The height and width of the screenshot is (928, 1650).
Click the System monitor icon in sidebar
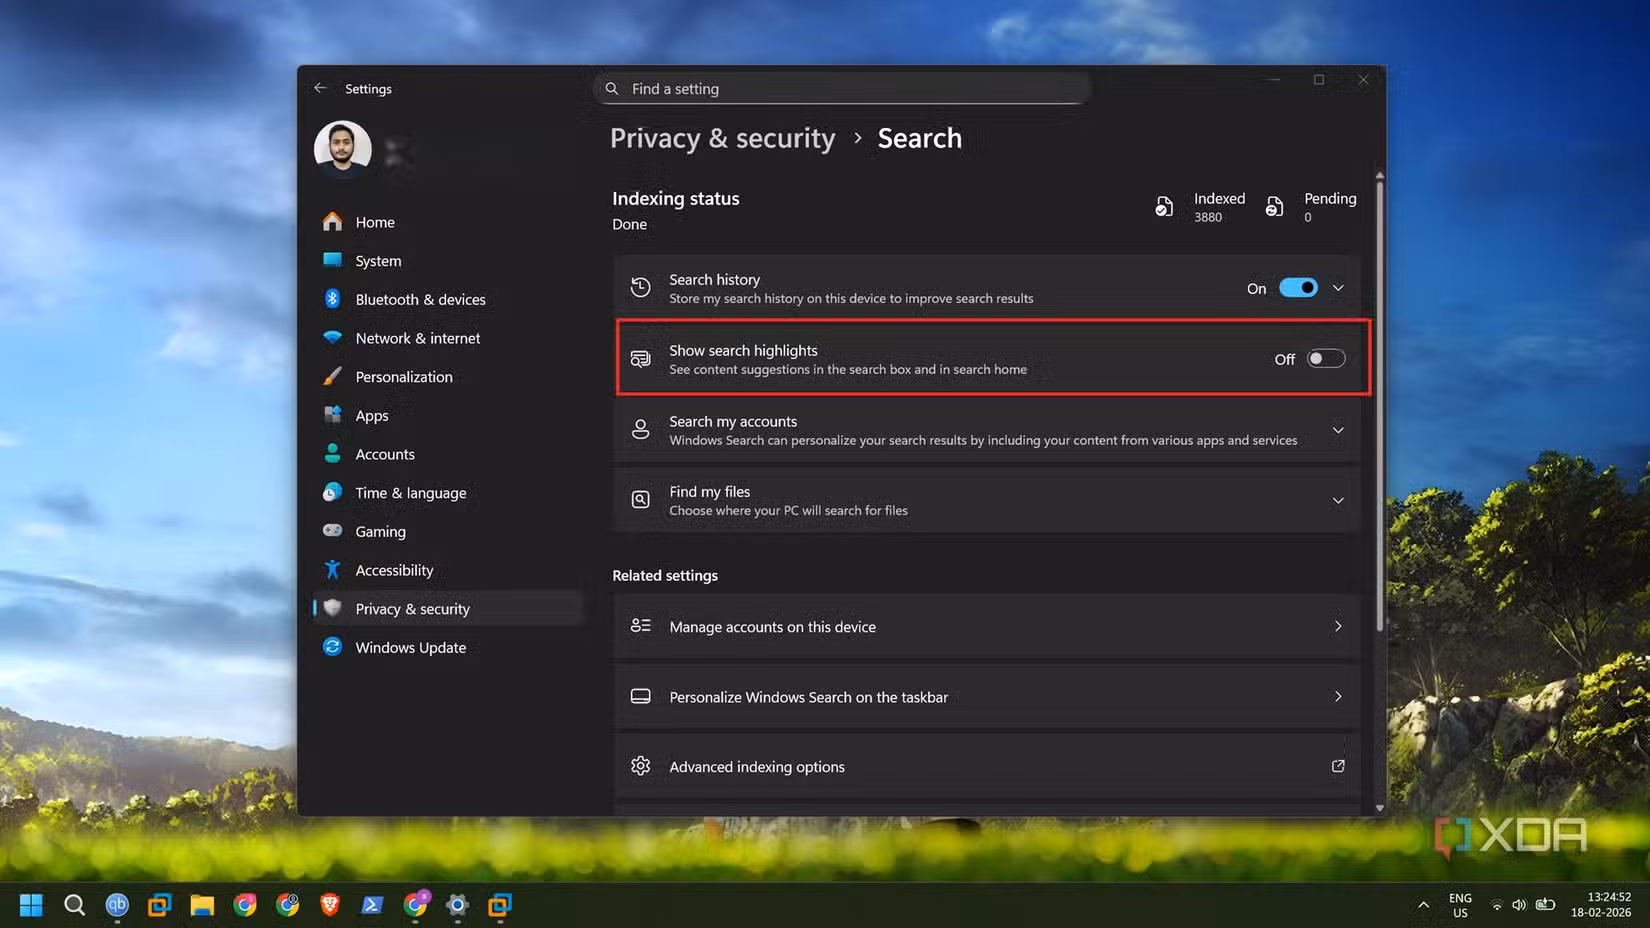pyautogui.click(x=333, y=260)
